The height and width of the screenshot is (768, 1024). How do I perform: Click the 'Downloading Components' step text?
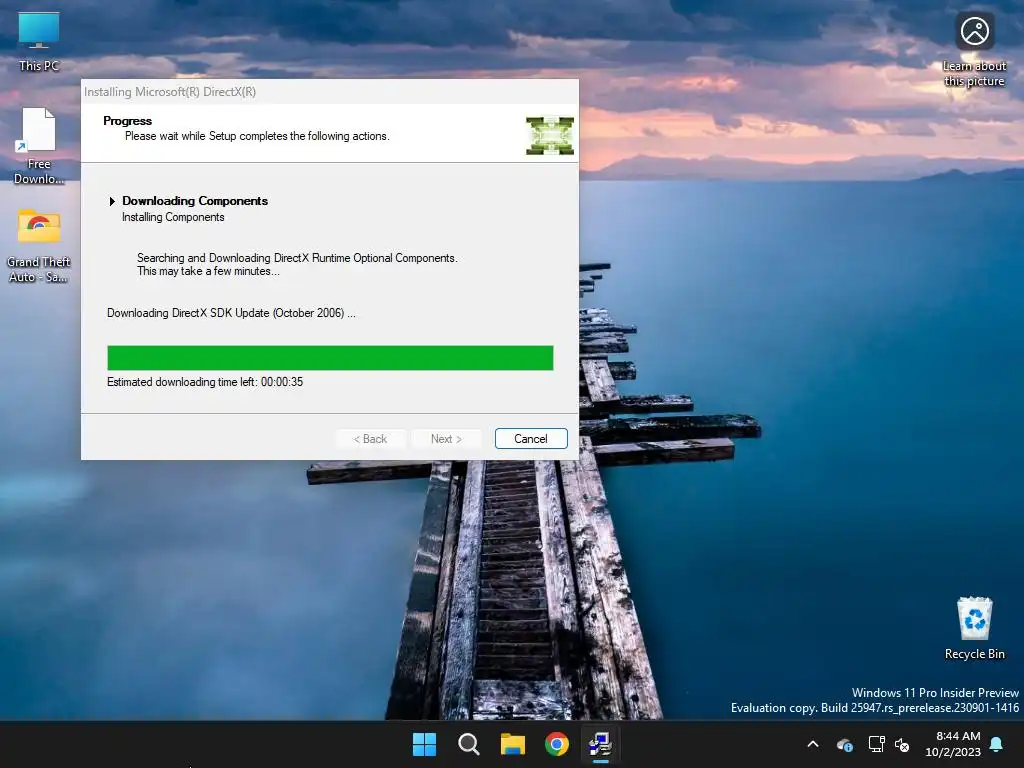[195, 201]
